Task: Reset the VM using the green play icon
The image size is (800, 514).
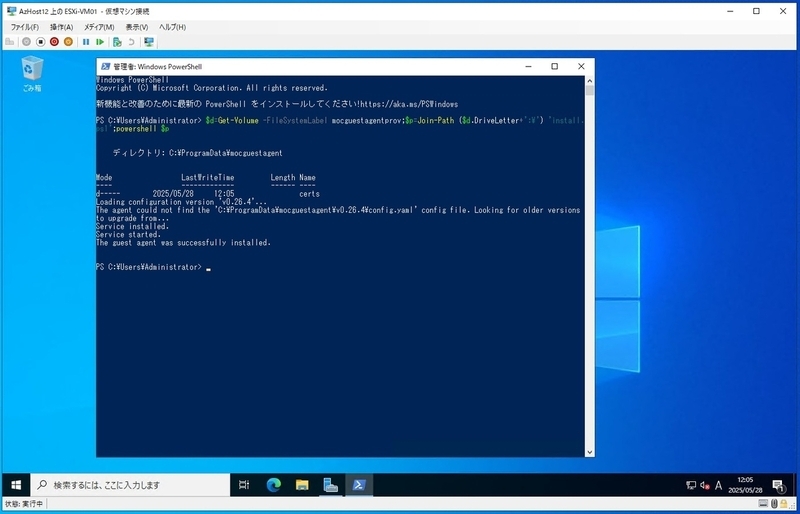Action: pyautogui.click(x=100, y=42)
